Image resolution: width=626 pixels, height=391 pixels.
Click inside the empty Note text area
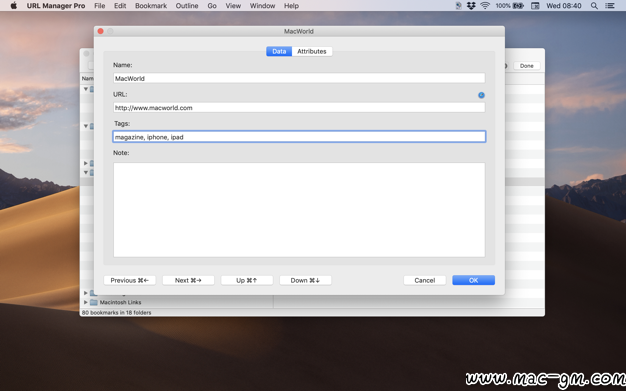[x=299, y=210]
